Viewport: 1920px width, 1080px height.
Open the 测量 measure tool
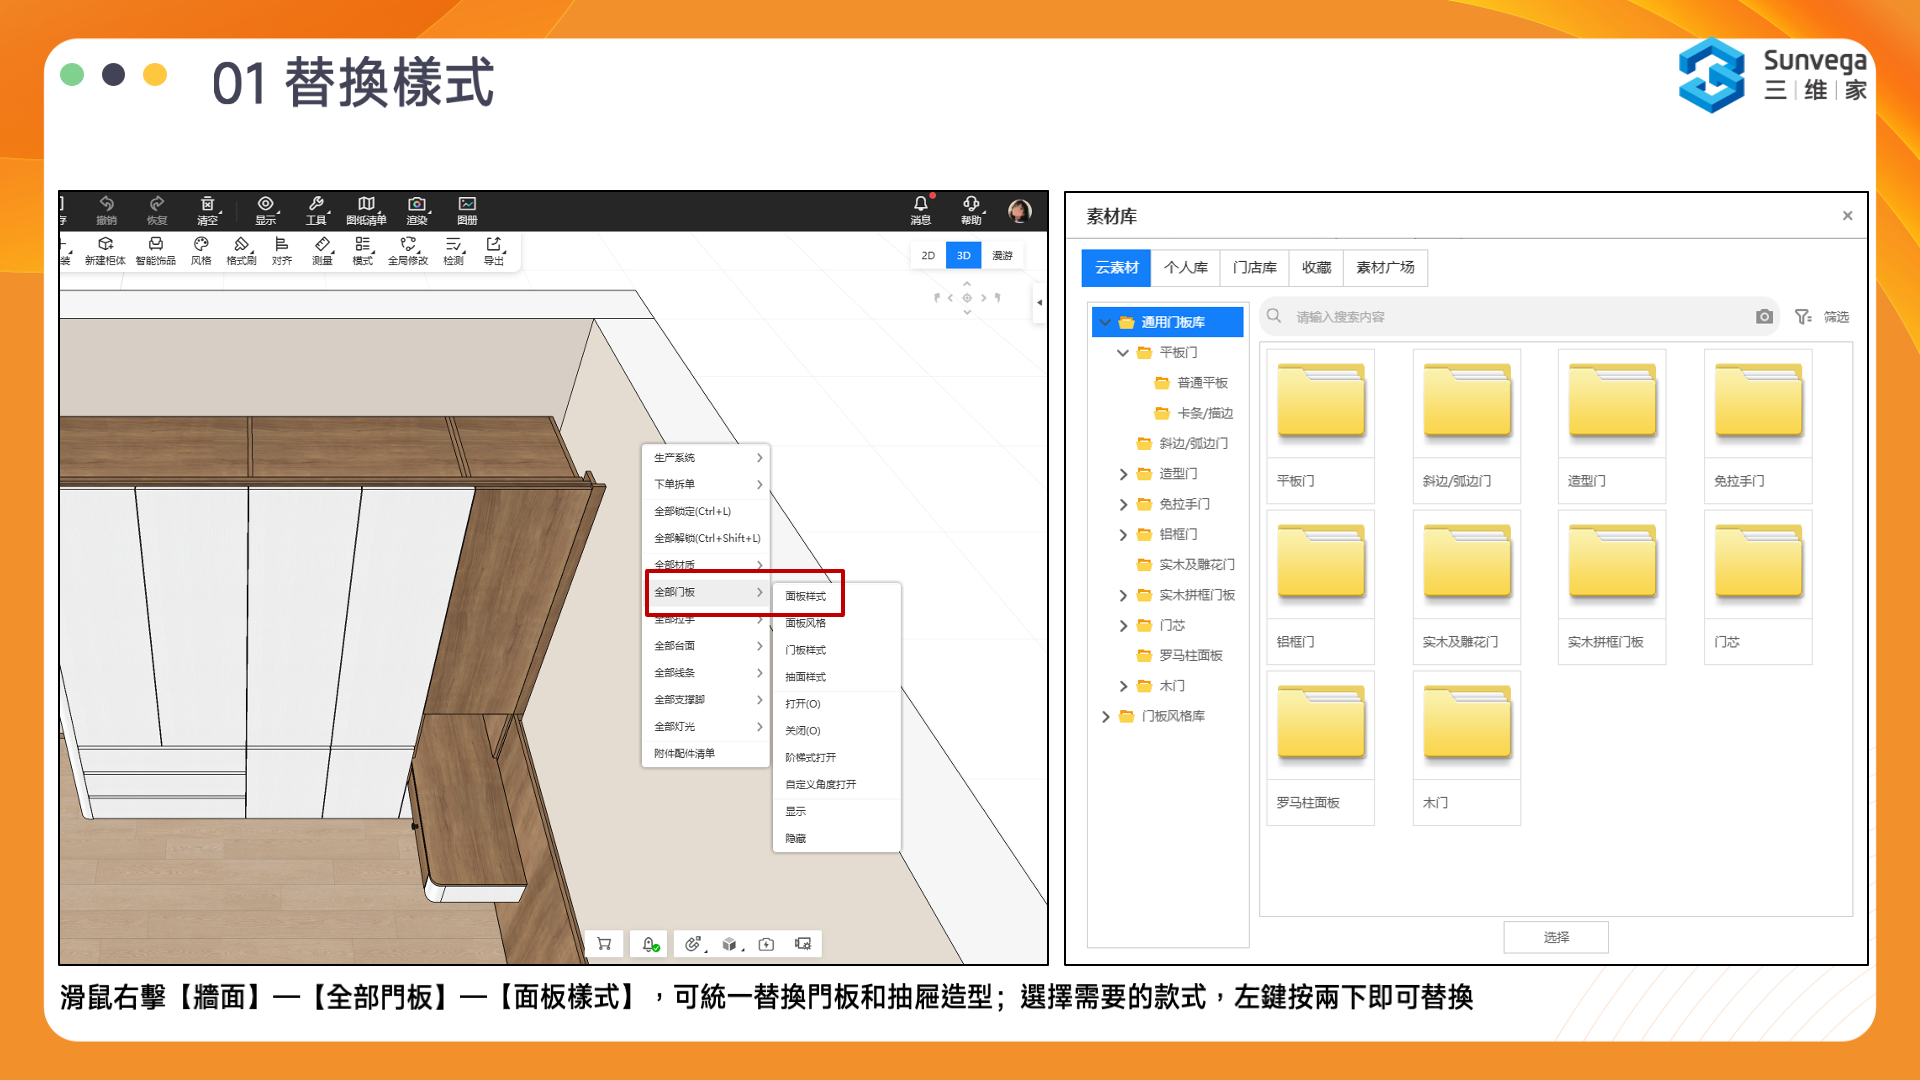coord(322,244)
